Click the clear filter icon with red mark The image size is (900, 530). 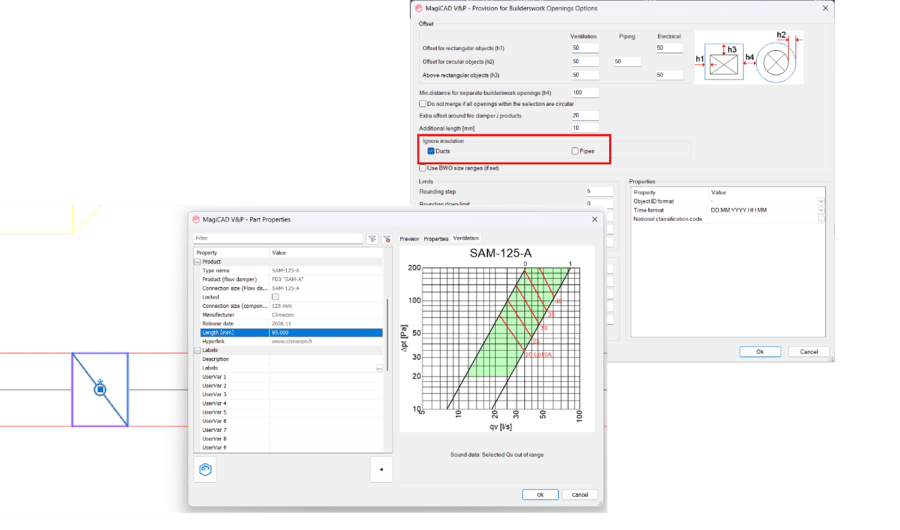[386, 239]
